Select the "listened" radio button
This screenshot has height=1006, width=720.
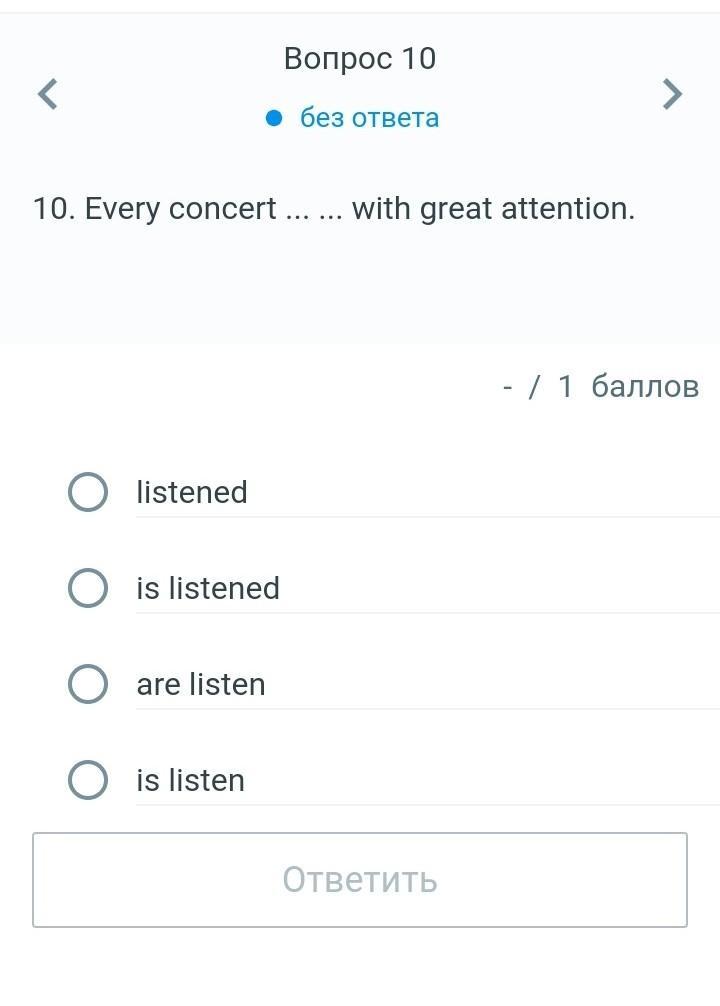pos(88,492)
